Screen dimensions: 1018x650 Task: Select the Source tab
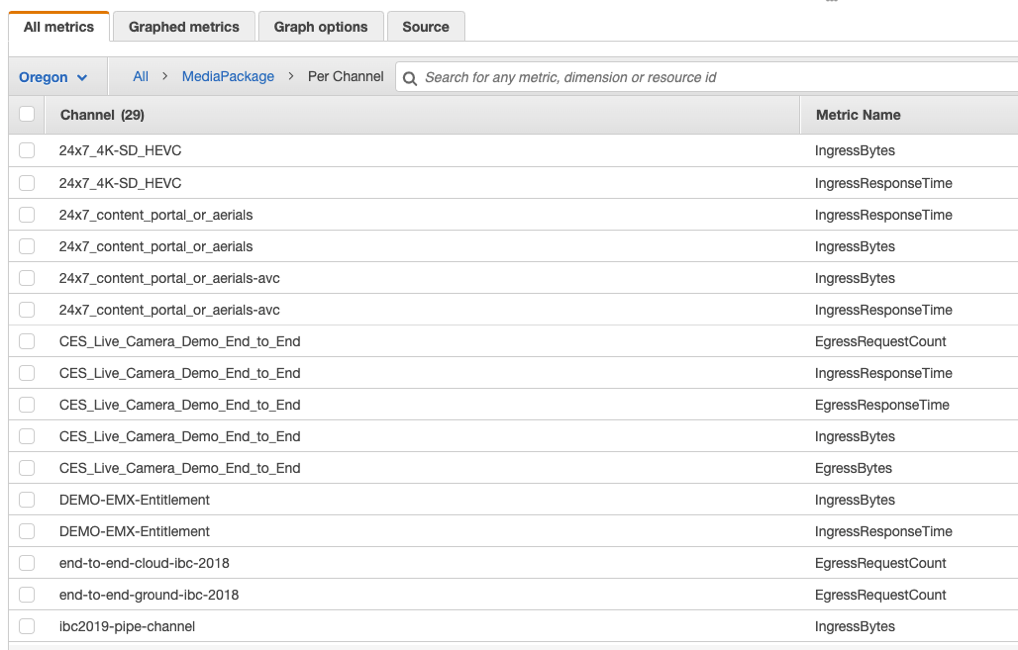[x=425, y=26]
